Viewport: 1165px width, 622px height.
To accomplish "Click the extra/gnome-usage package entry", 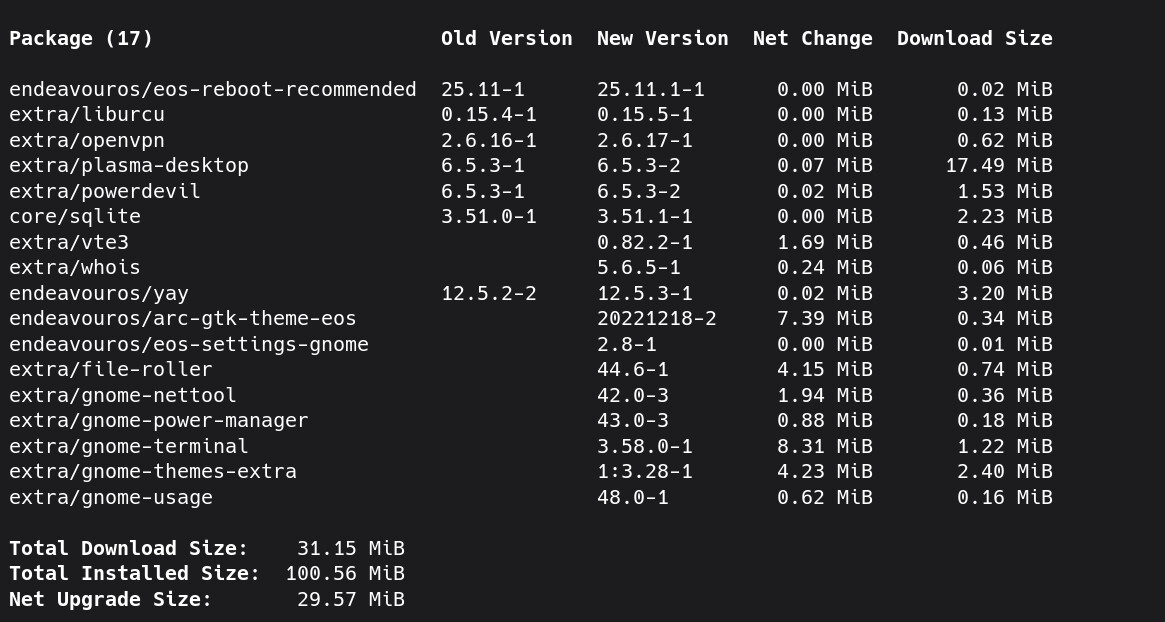I will tap(111, 498).
